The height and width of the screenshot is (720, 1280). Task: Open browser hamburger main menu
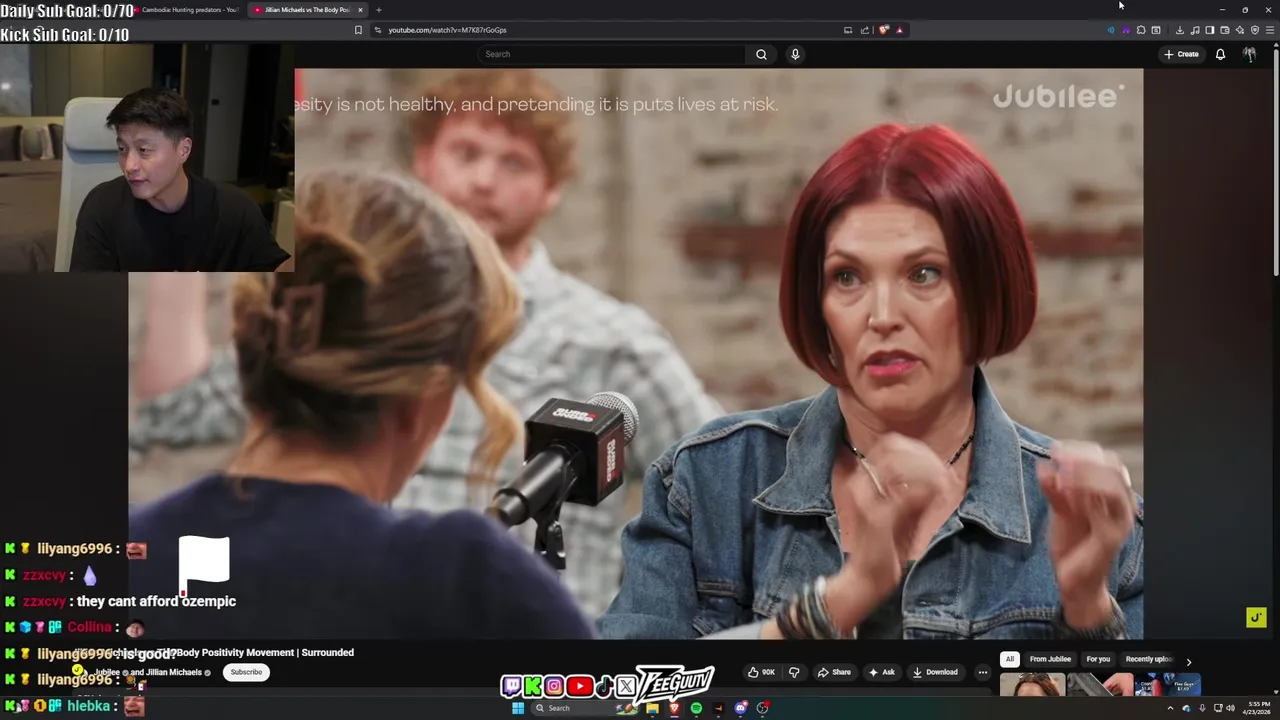click(x=1271, y=30)
